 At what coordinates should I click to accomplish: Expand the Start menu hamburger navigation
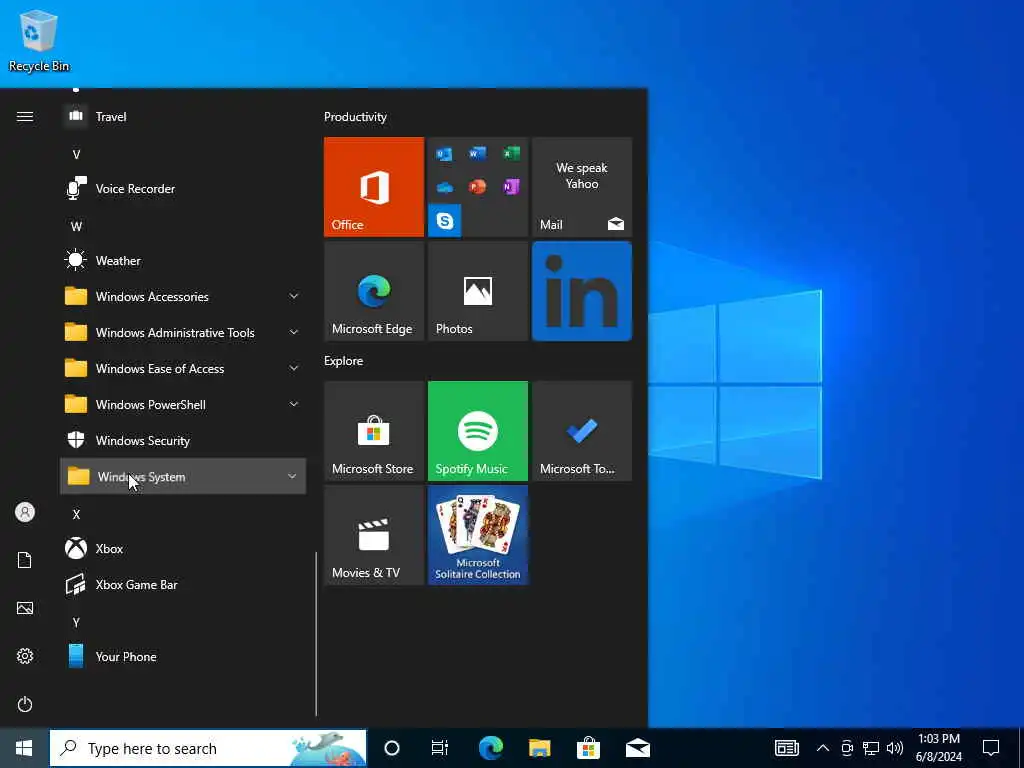pos(25,116)
